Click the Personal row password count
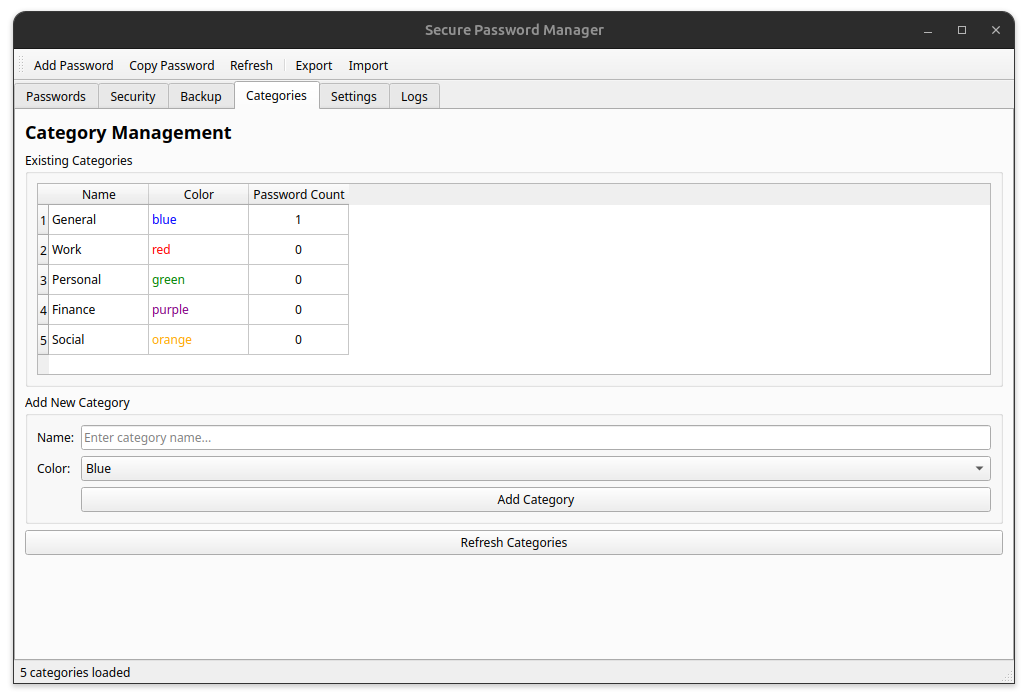 pyautogui.click(x=298, y=280)
